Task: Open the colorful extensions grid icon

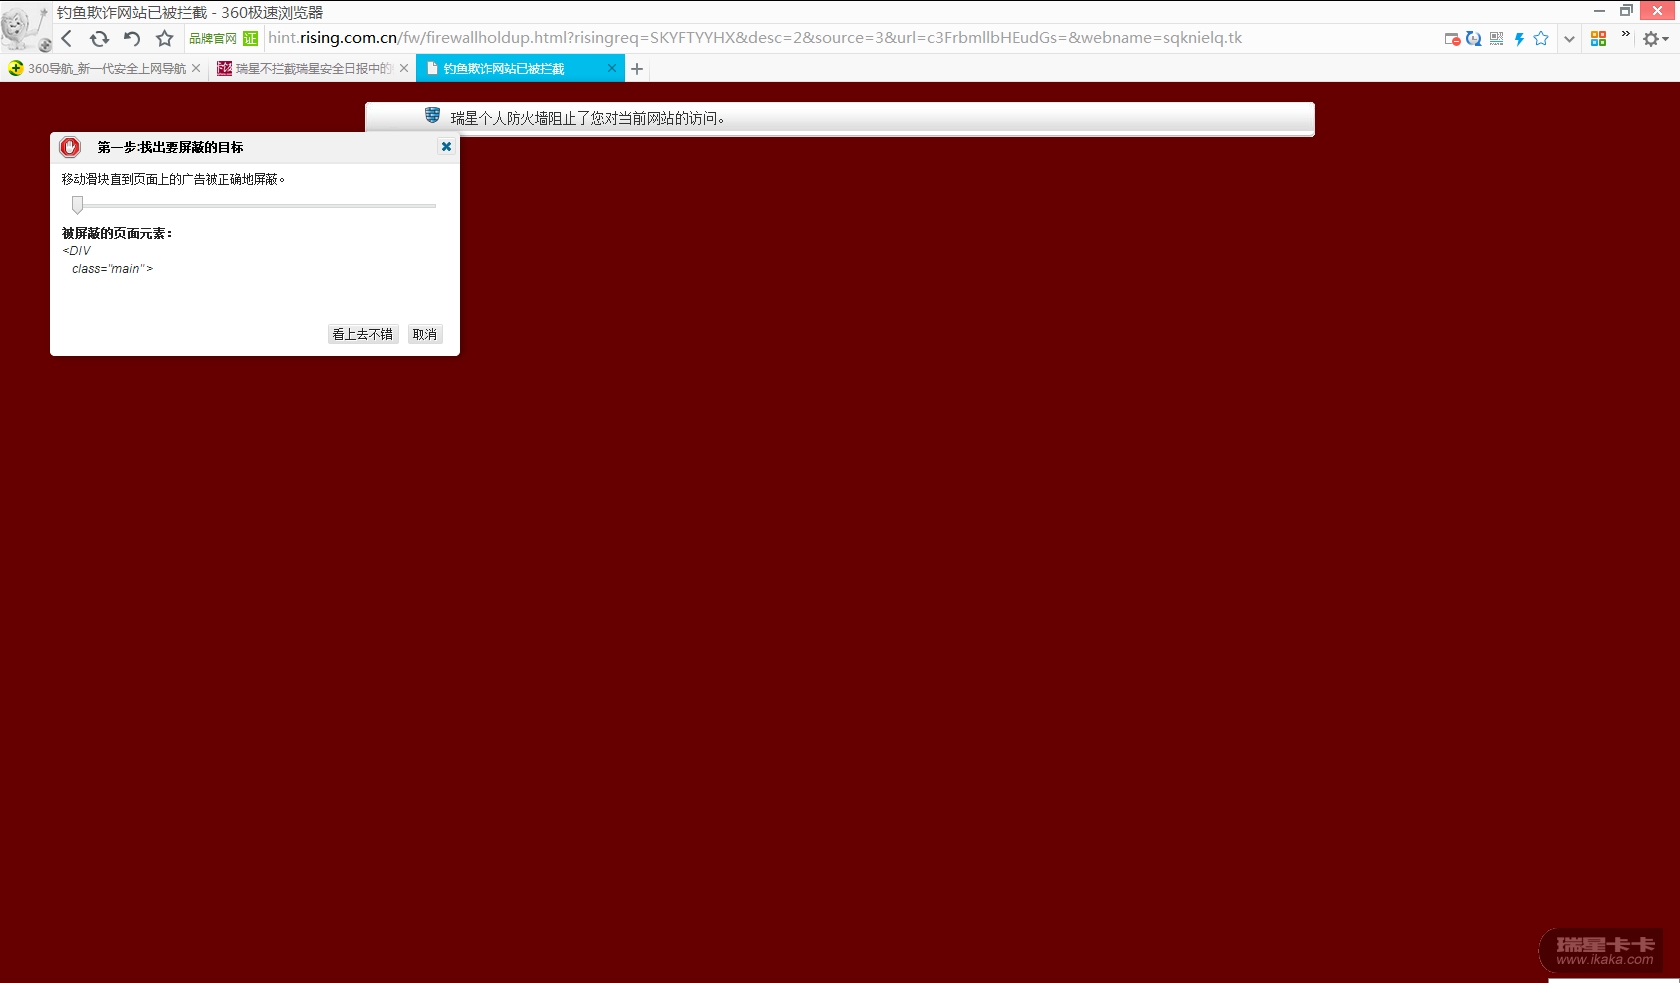Action: [1598, 38]
